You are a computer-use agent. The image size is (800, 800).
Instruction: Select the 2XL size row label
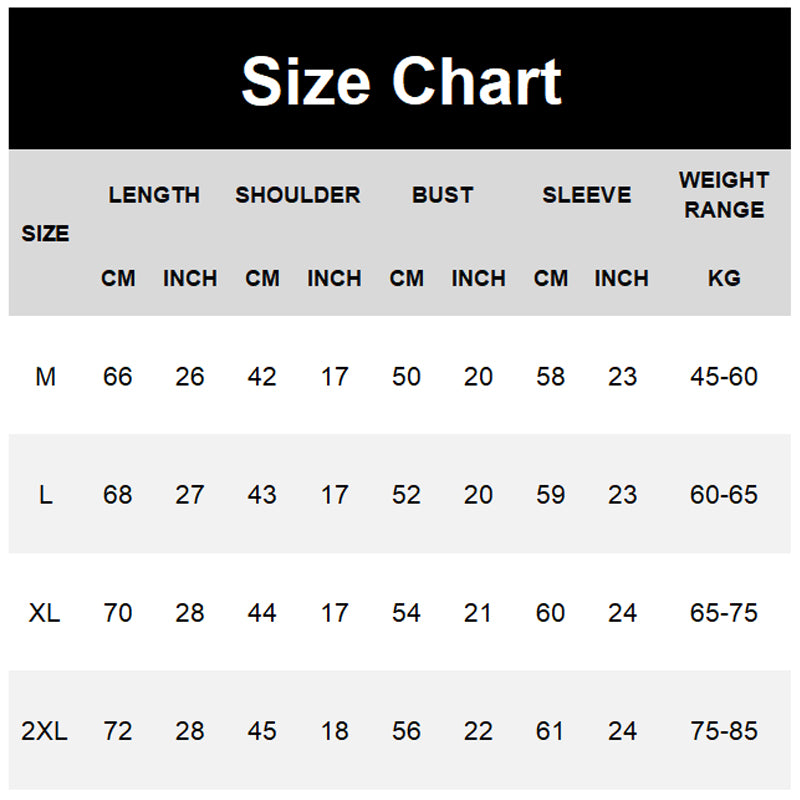[x=45, y=731]
